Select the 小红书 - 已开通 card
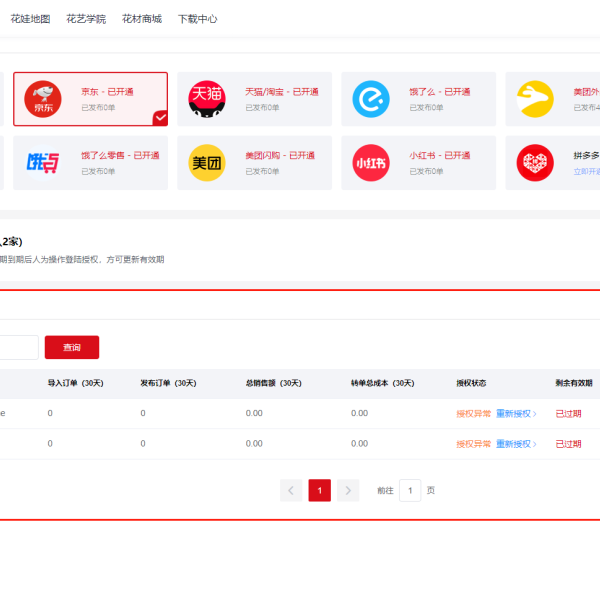 coord(419,163)
